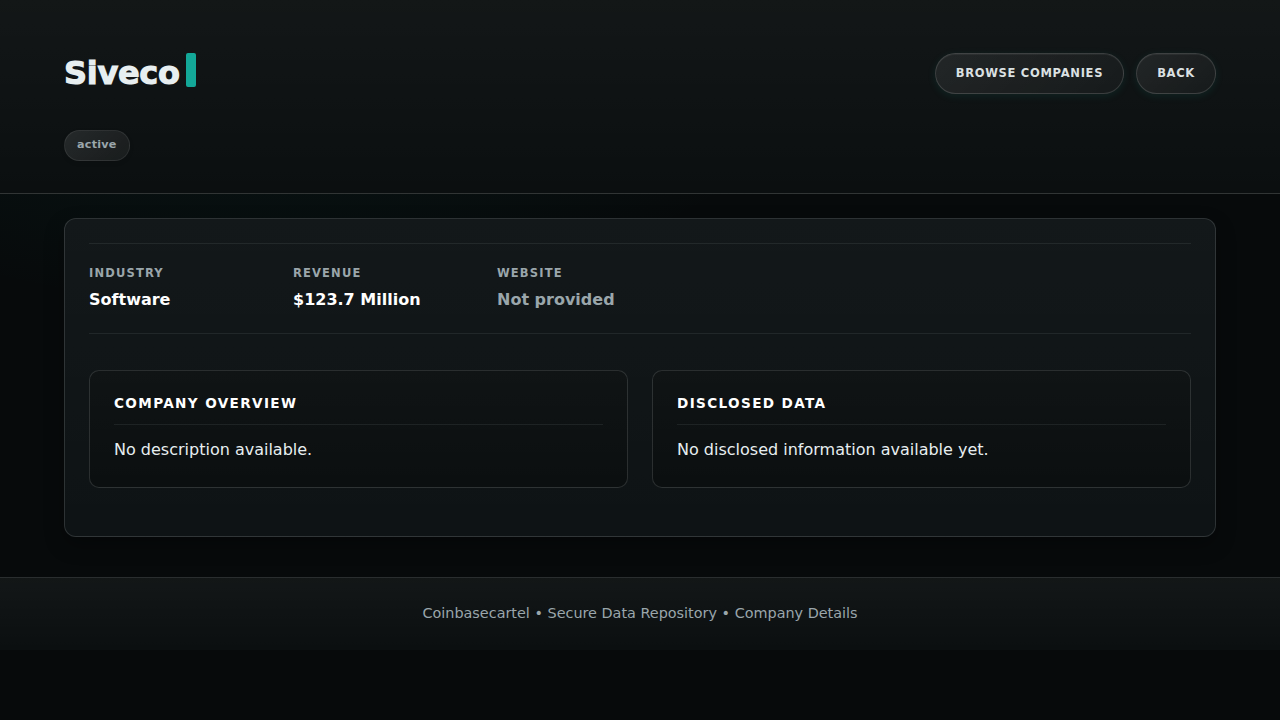
Task: Click the Browse Companies button
Action: tap(1028, 73)
